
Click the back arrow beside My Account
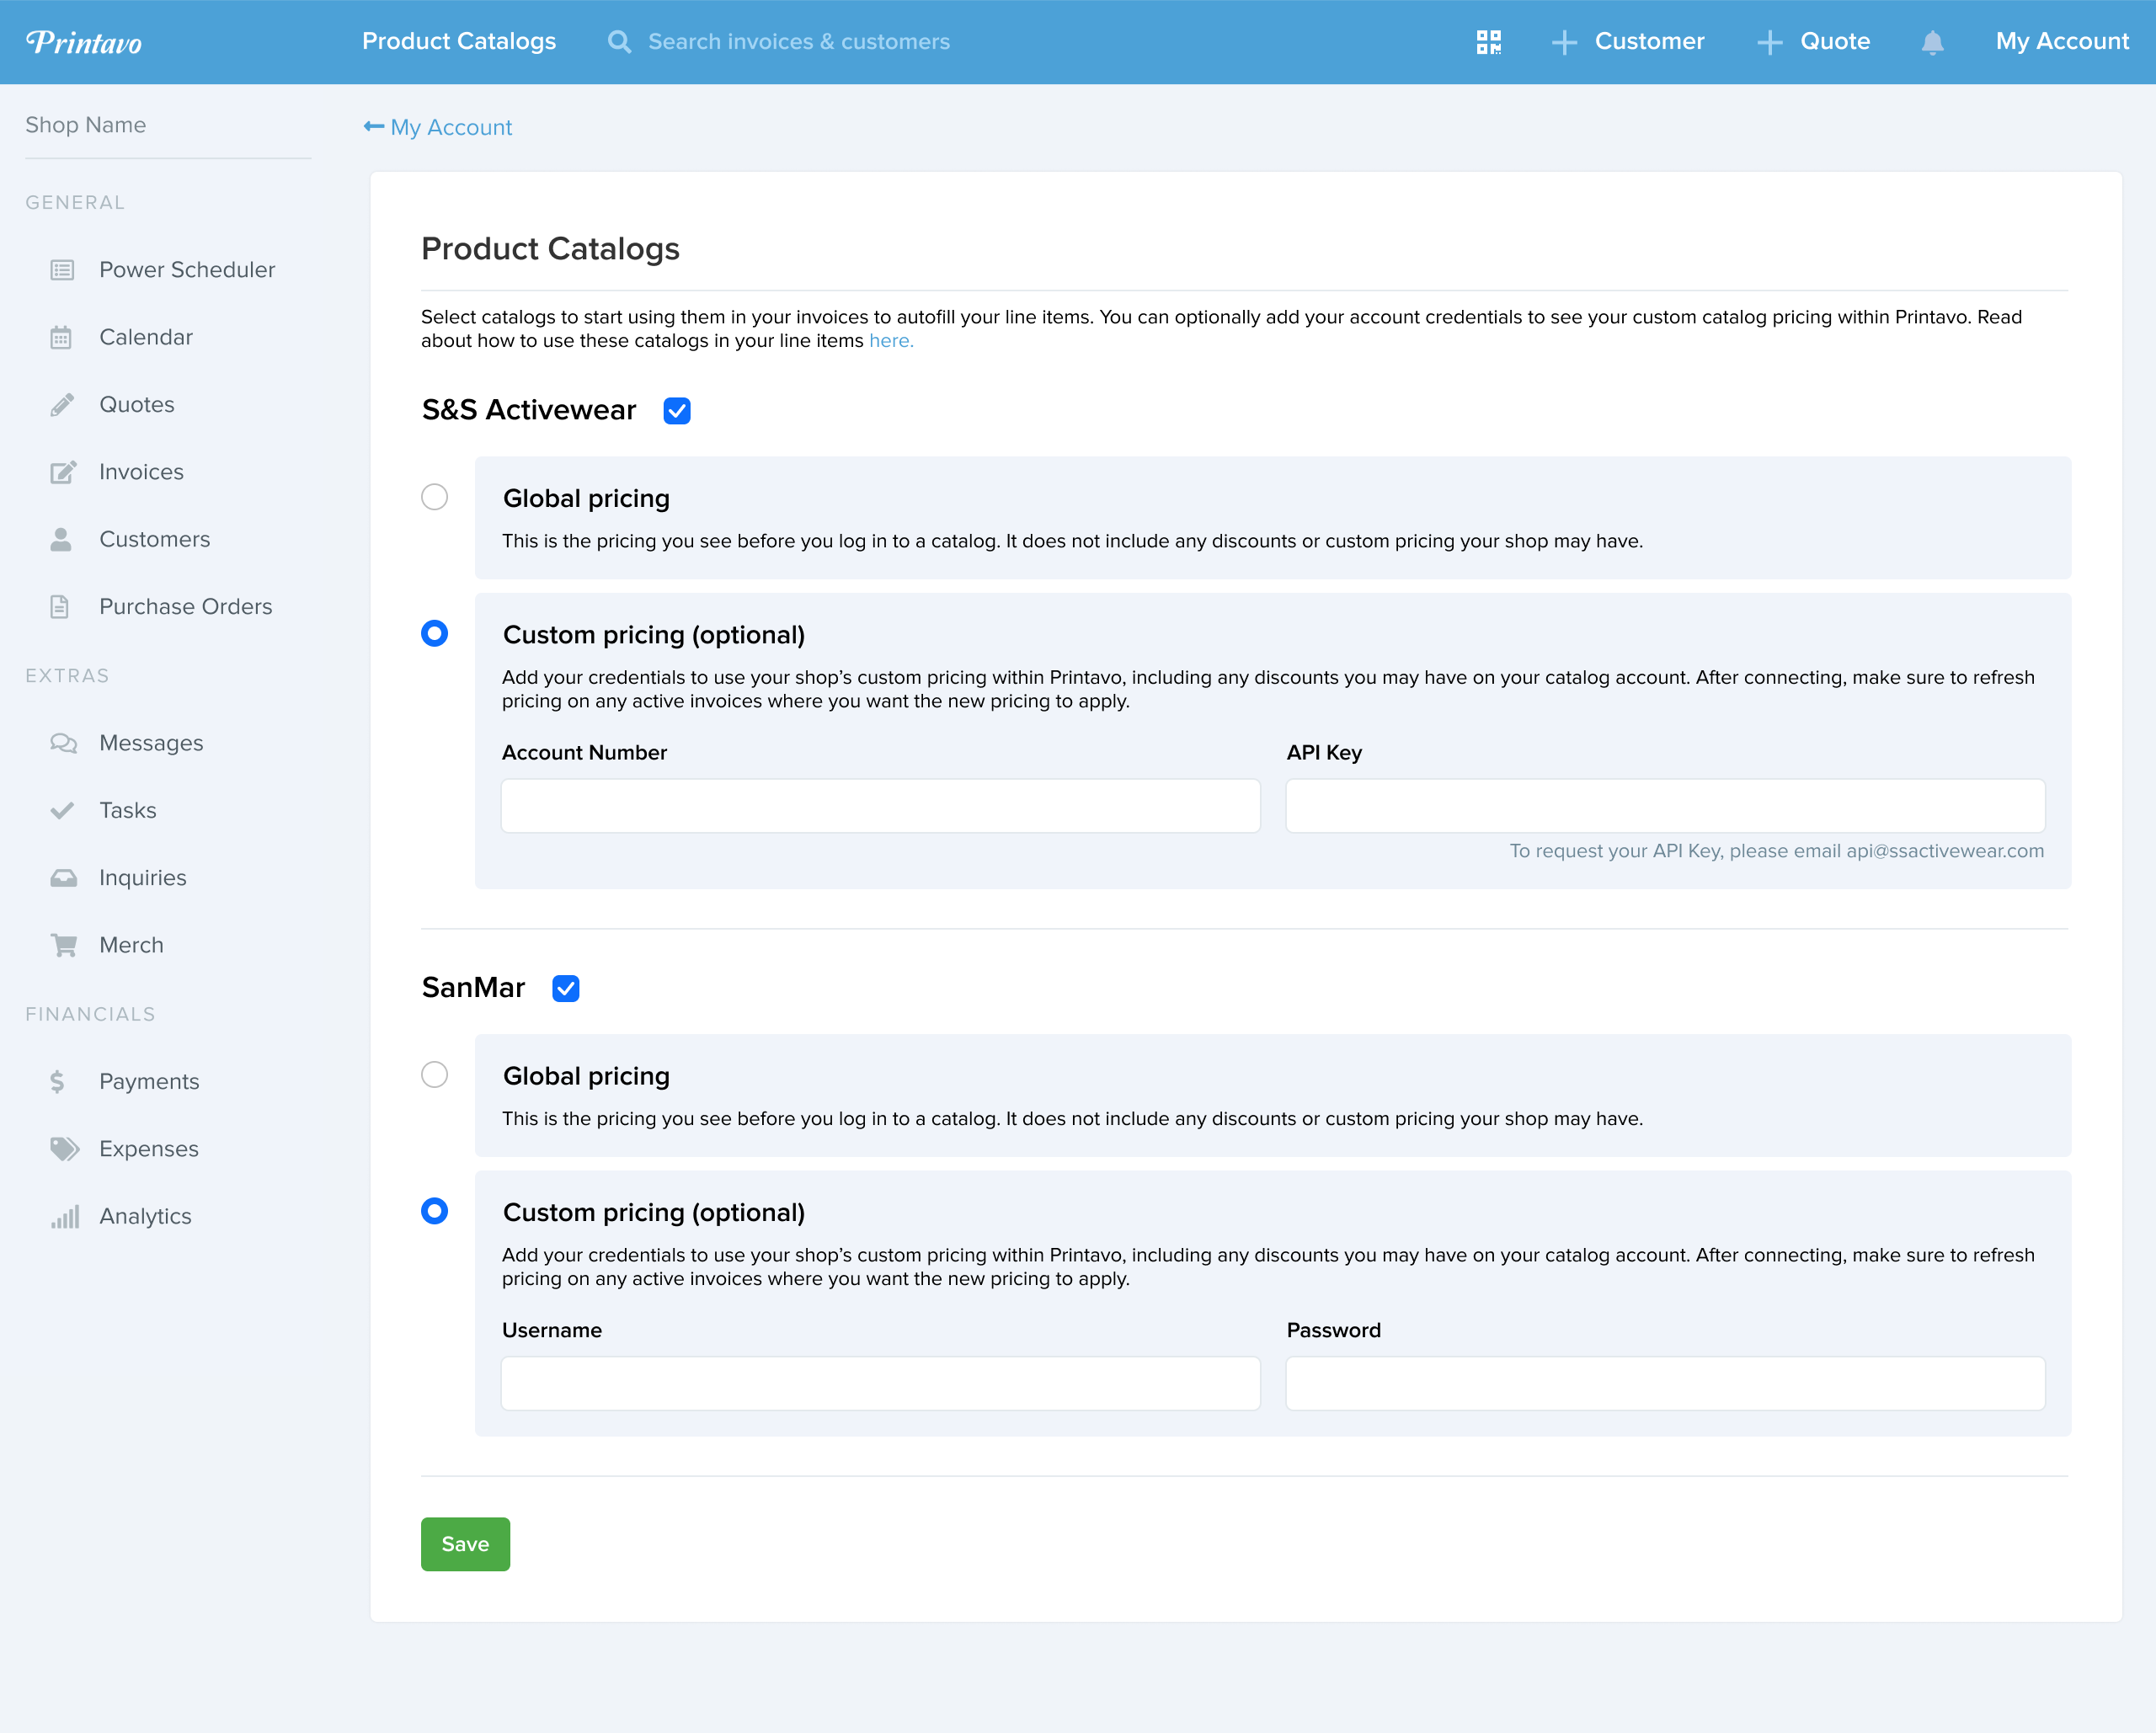(x=374, y=126)
